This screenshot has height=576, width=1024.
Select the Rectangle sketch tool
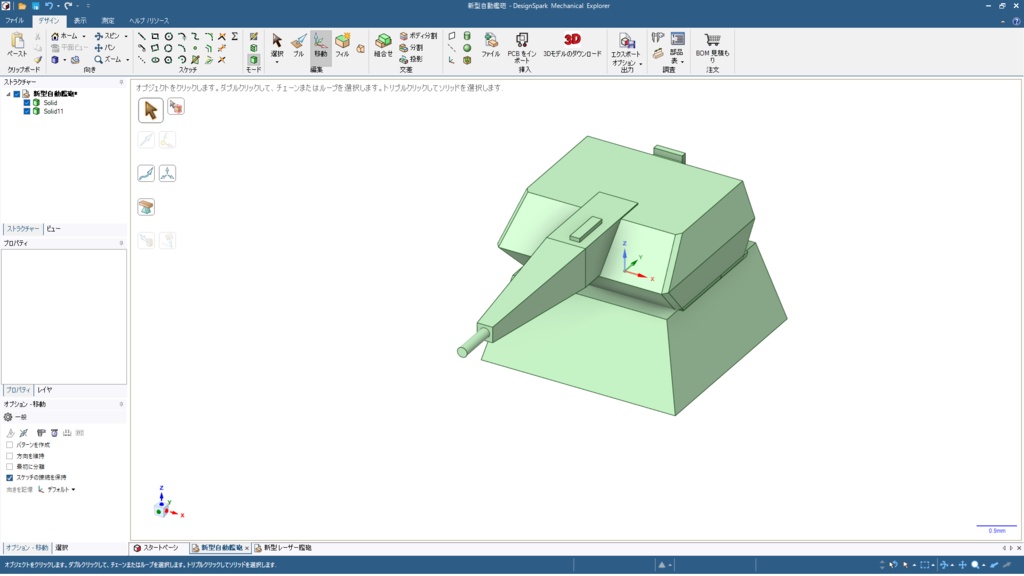pyautogui.click(x=155, y=37)
